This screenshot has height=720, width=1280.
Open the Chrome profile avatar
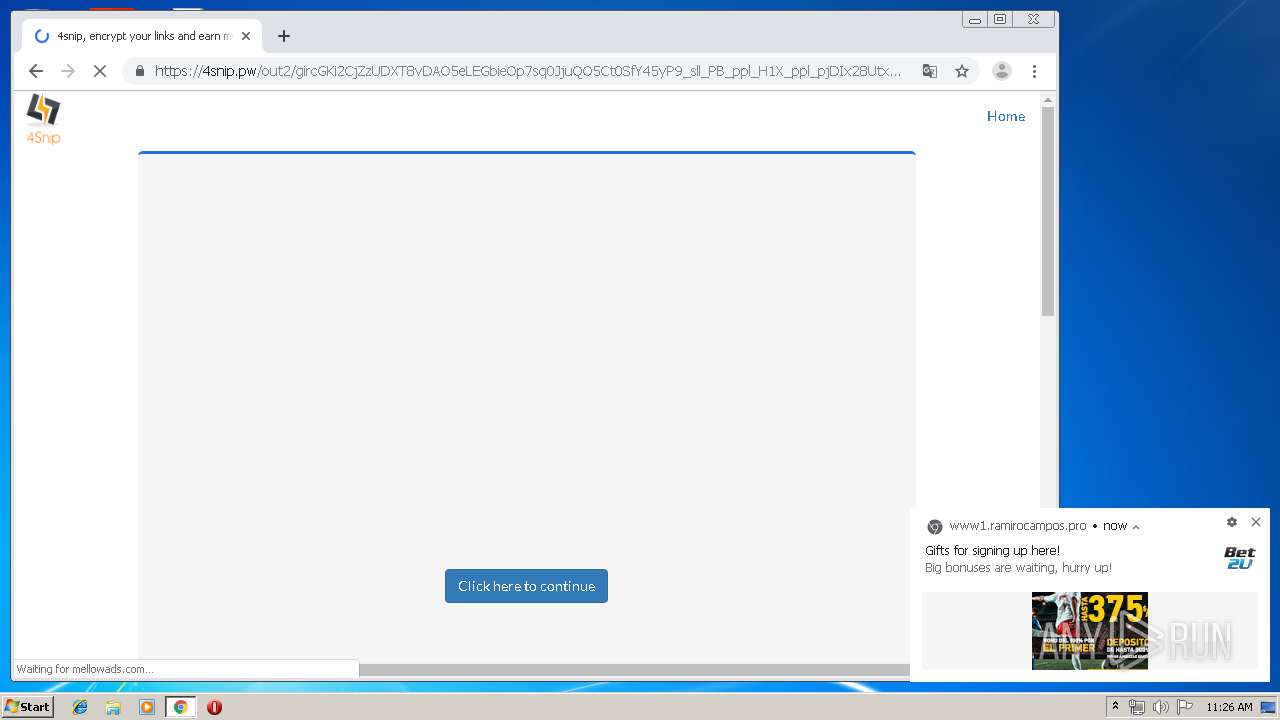click(1001, 71)
